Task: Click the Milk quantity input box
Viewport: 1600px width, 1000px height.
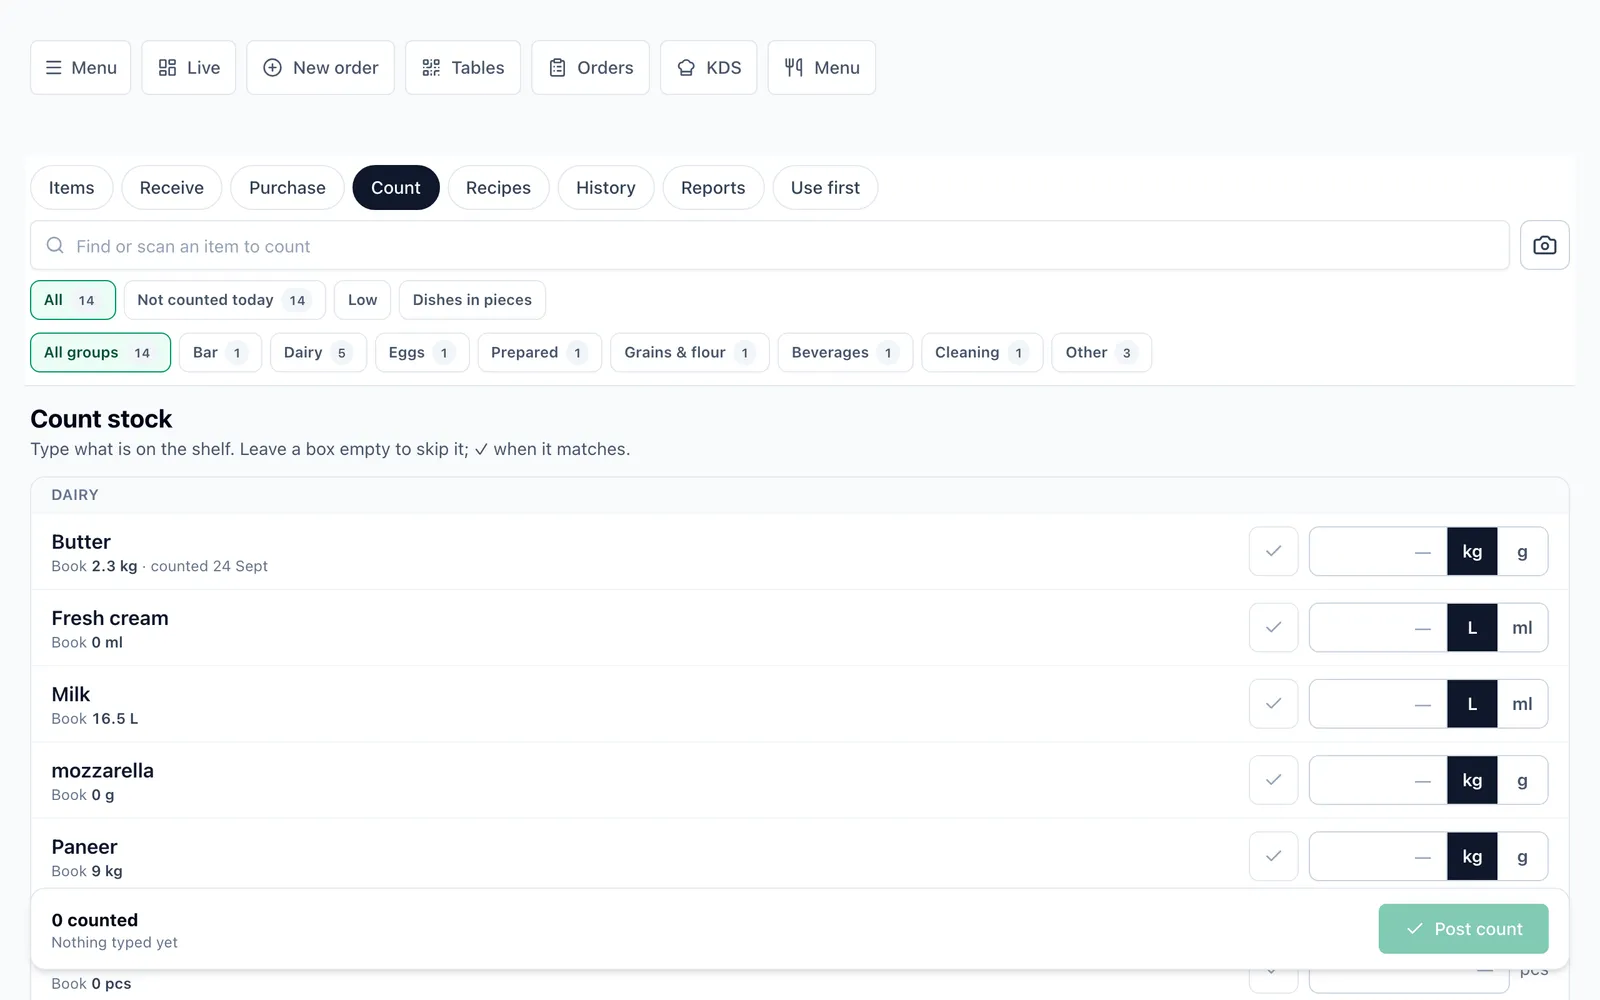Action: (1378, 704)
